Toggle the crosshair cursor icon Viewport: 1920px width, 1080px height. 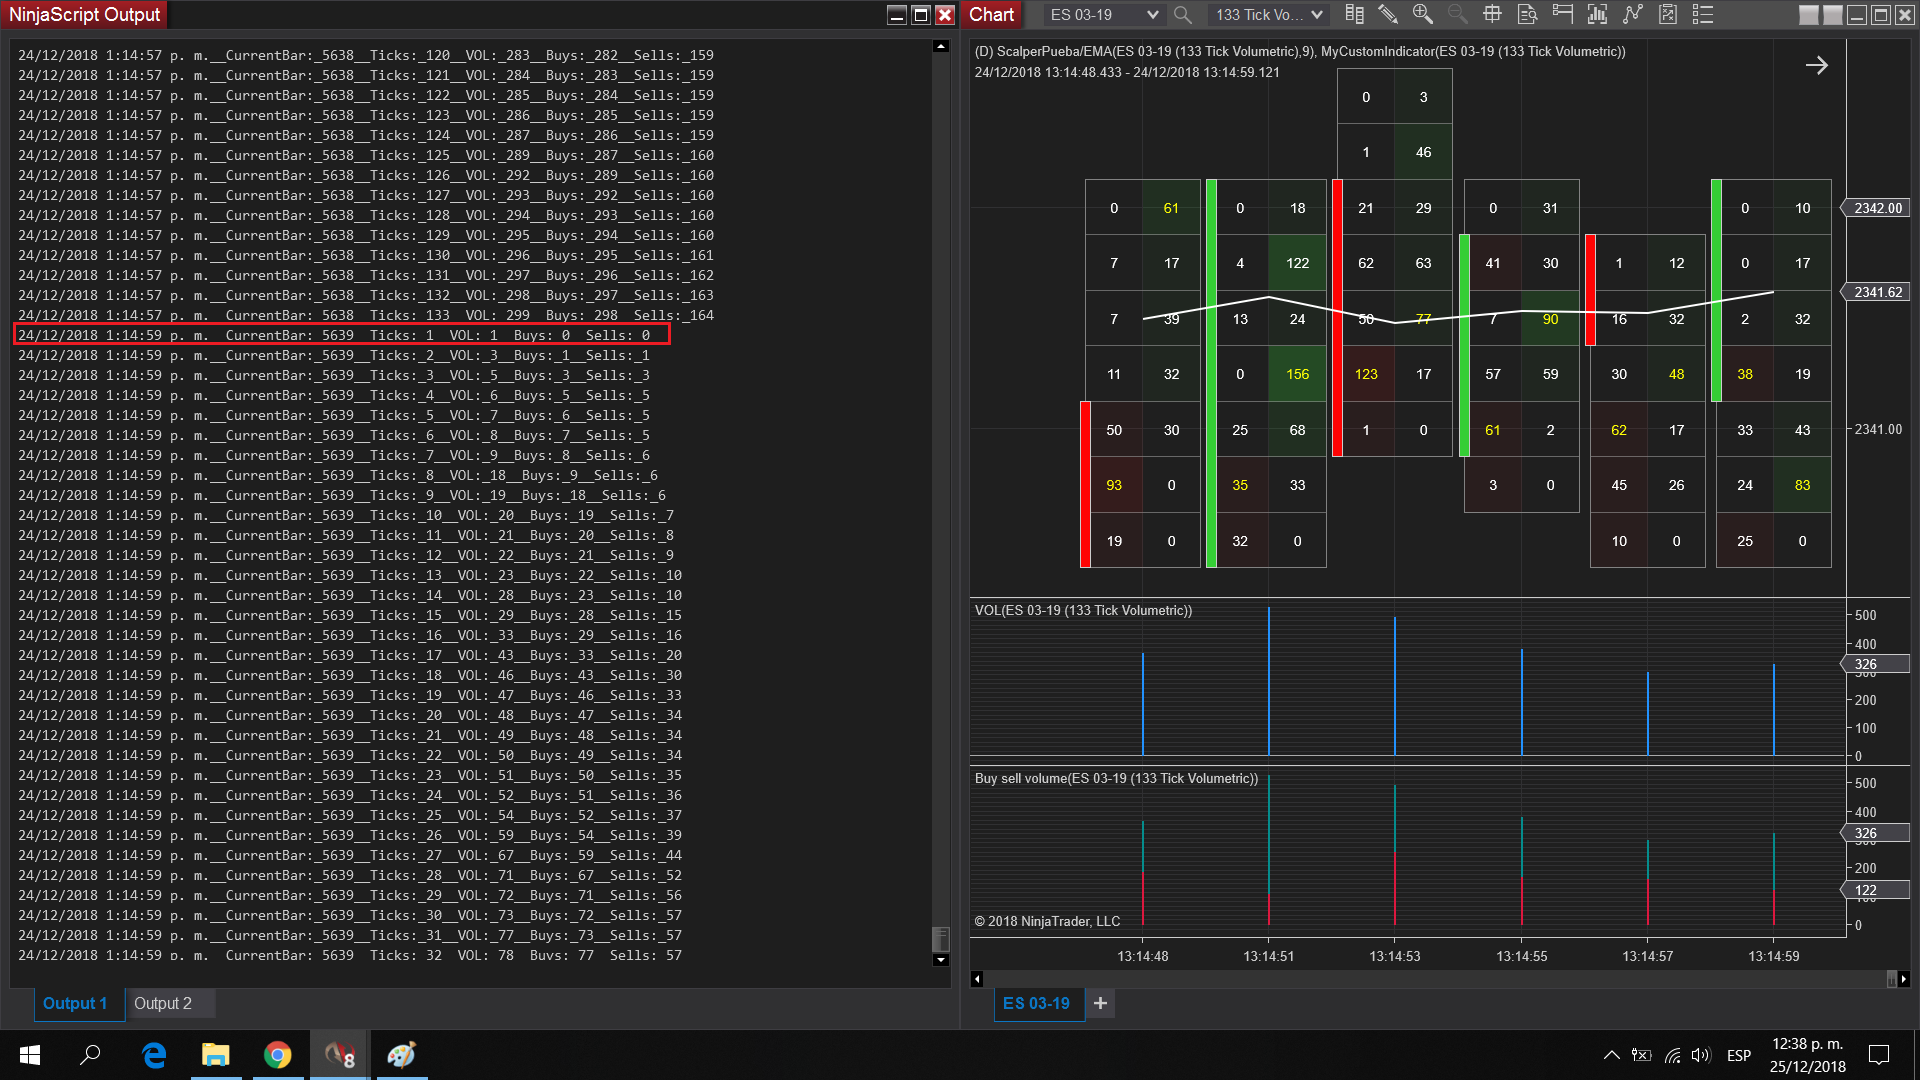[1492, 15]
